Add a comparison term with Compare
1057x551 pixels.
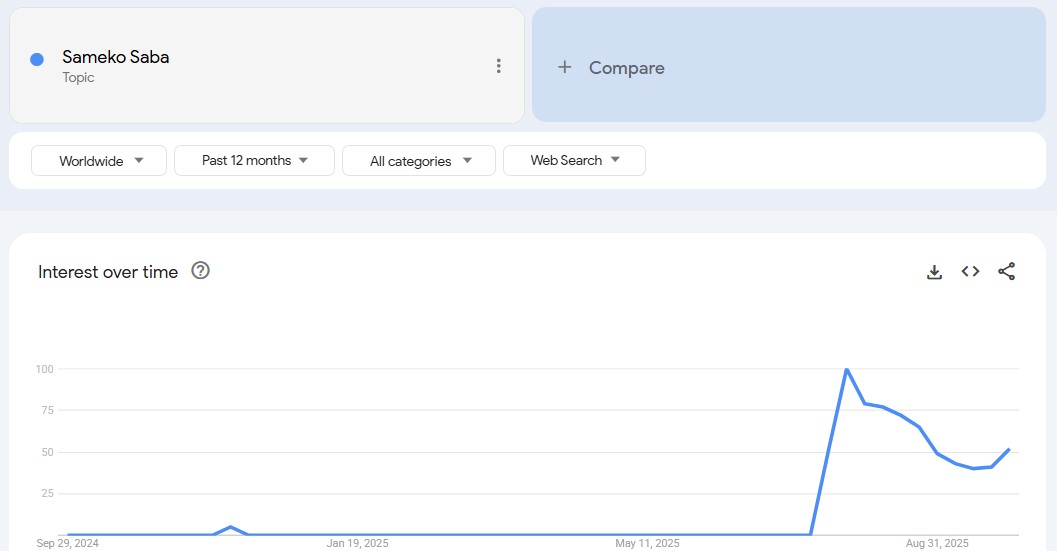pos(626,68)
